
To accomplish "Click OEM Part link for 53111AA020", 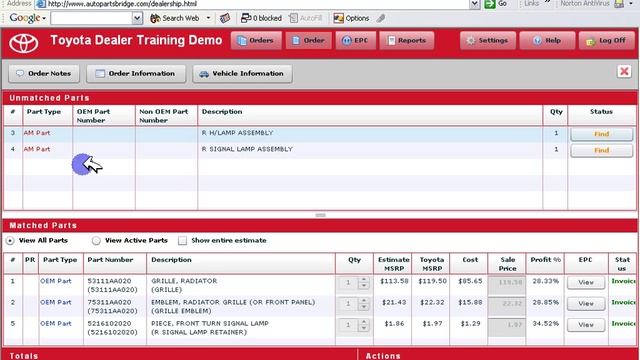I will click(56, 281).
